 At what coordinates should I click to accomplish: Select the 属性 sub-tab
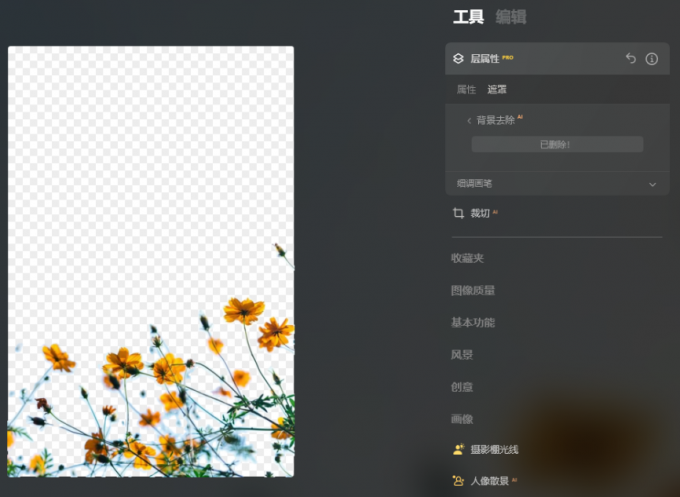466,90
